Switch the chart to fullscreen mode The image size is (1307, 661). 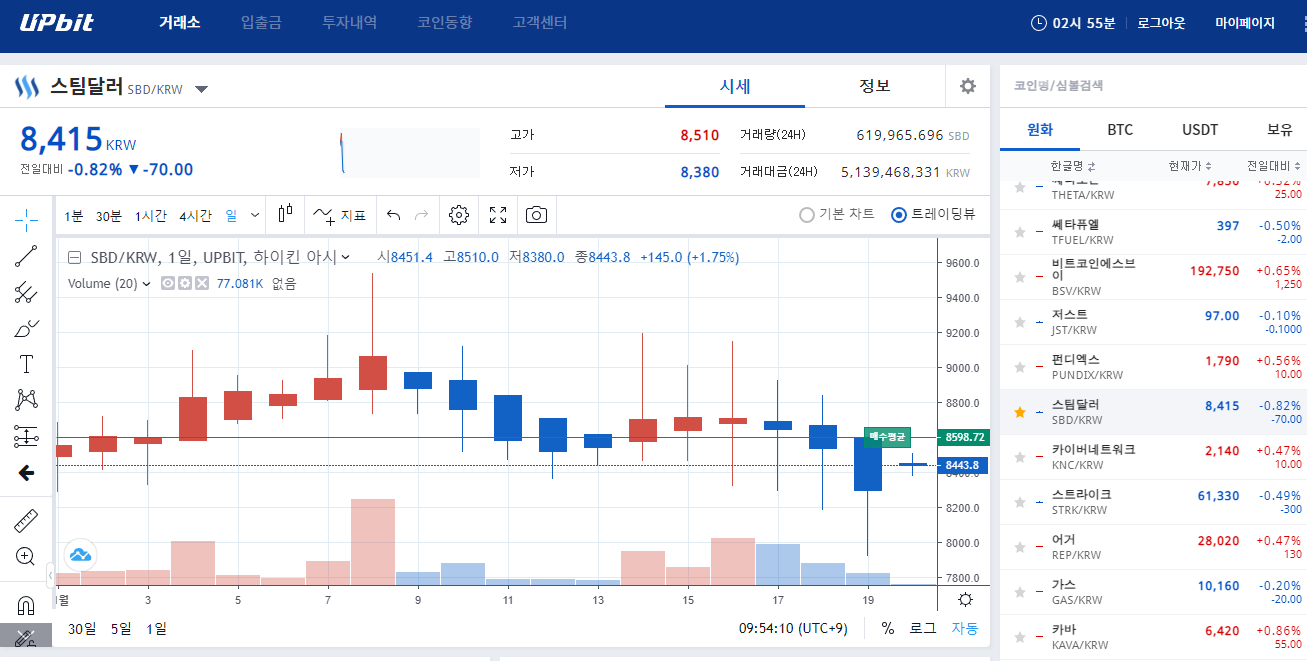click(x=498, y=215)
